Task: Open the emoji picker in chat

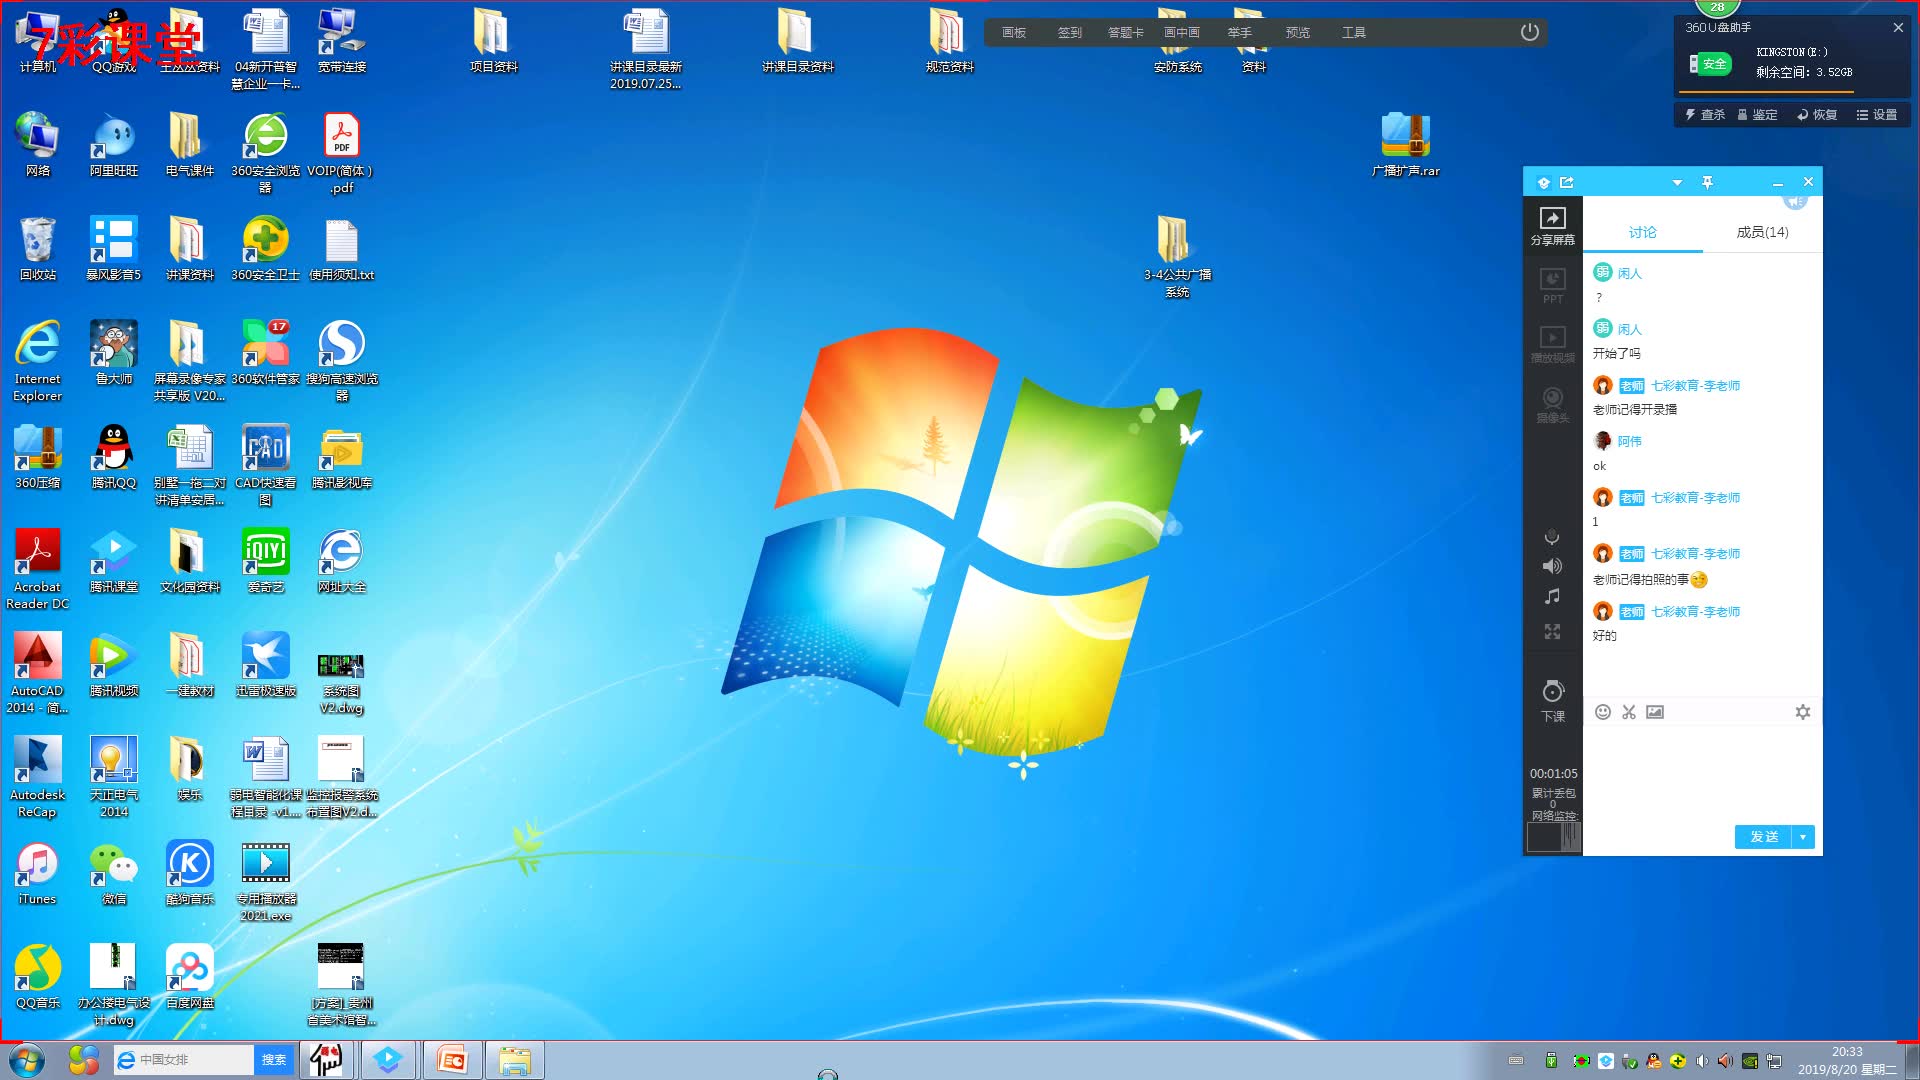Action: (1602, 712)
